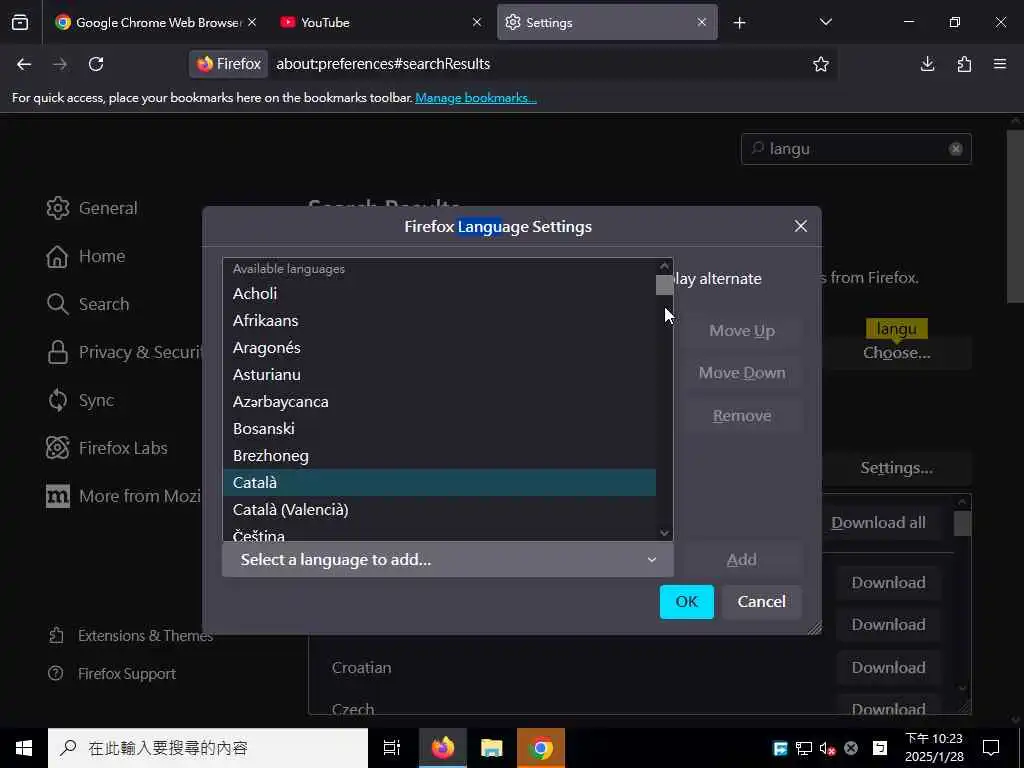Click the Chrome taskbar icon
This screenshot has width=1024, height=768.
(541, 748)
